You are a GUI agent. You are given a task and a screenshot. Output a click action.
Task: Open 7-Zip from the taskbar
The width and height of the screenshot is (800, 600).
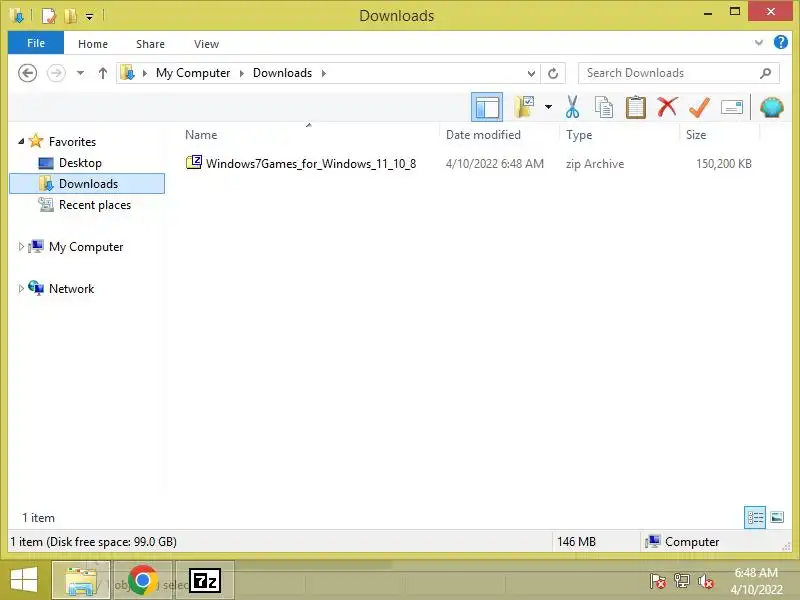tap(205, 581)
